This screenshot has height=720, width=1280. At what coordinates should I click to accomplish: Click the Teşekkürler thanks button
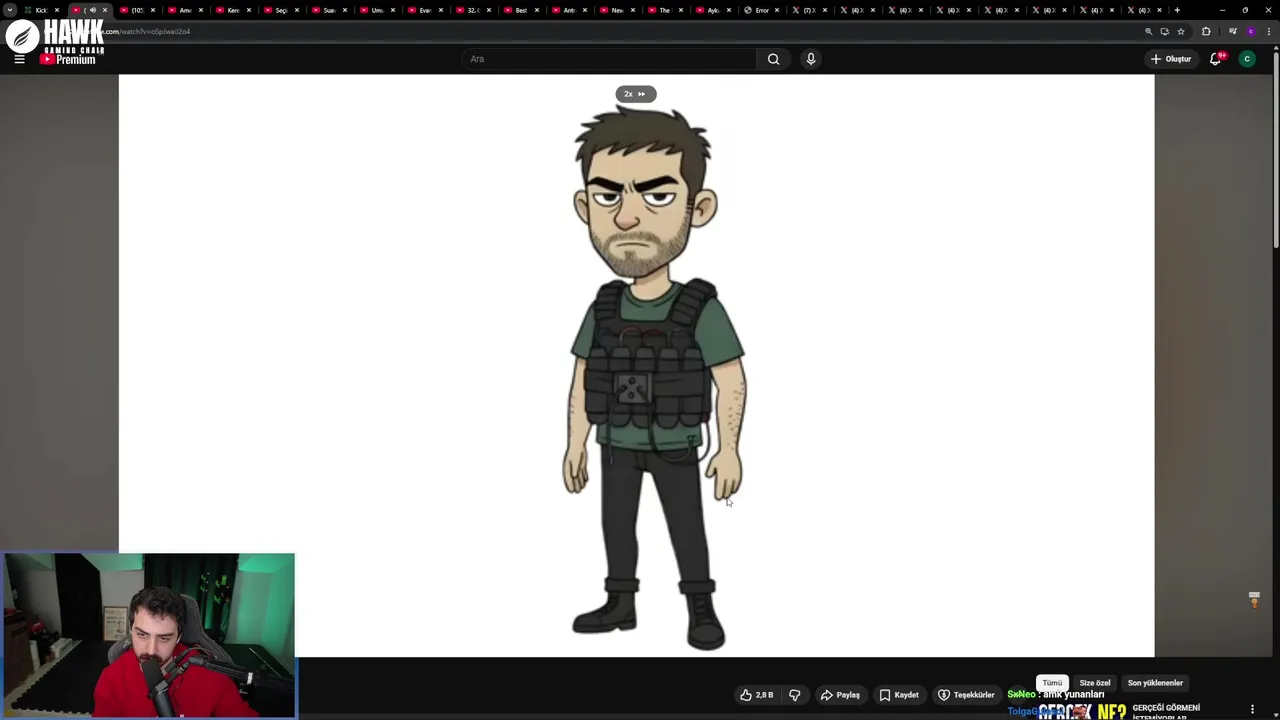coord(966,695)
